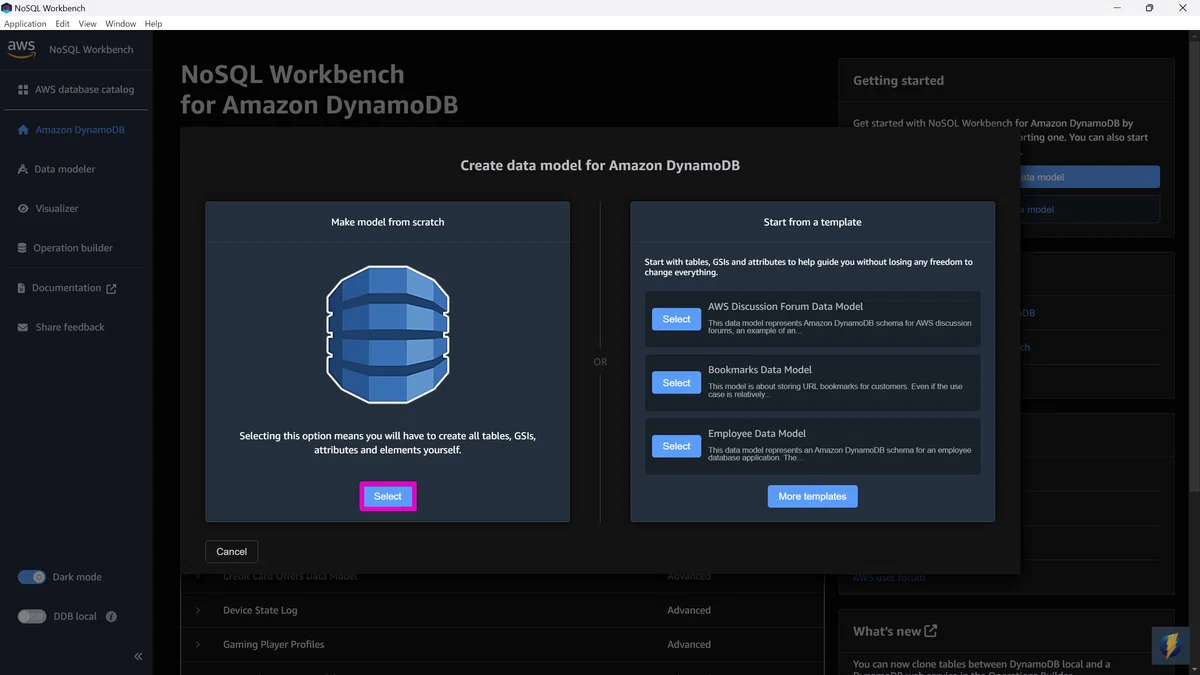Click the DynamoDB database illustration
Screen dimensions: 1200x675
(388, 334)
